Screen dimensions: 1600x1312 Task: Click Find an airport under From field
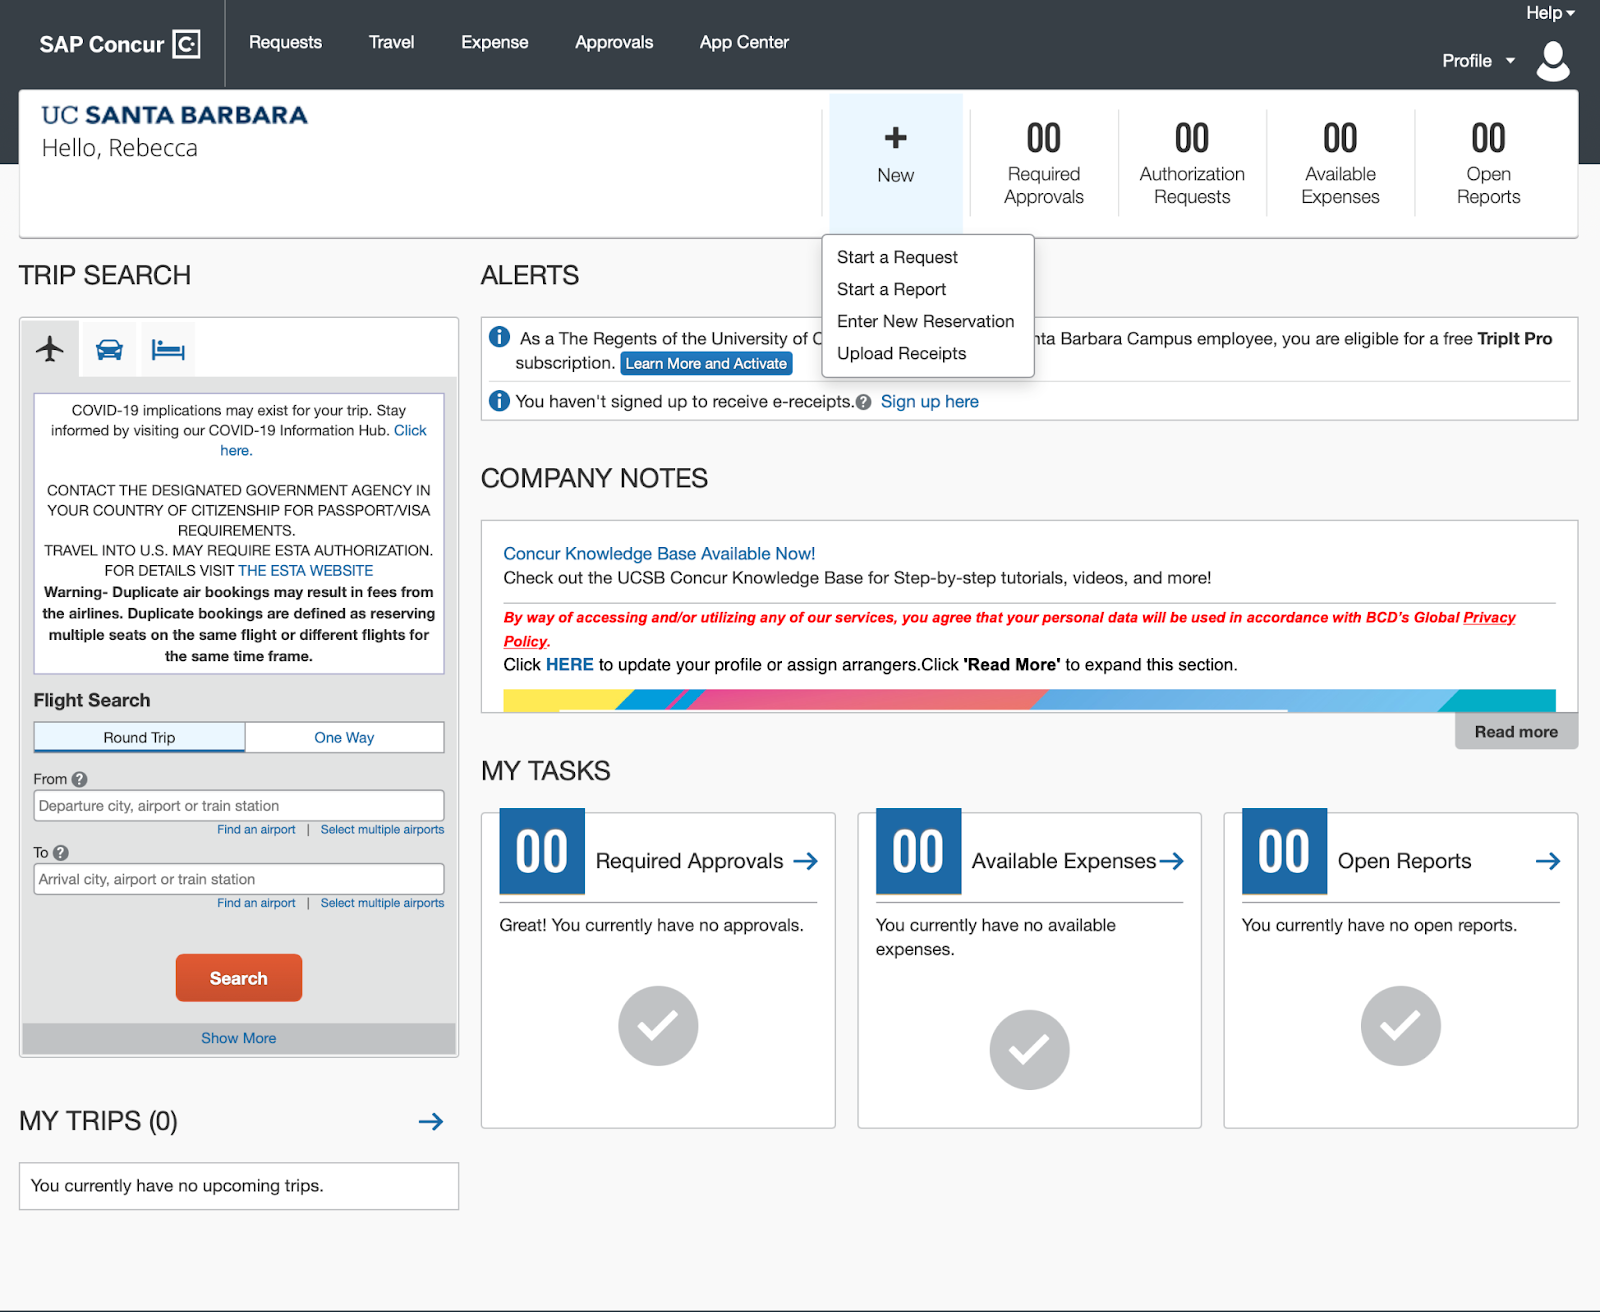[x=256, y=830]
